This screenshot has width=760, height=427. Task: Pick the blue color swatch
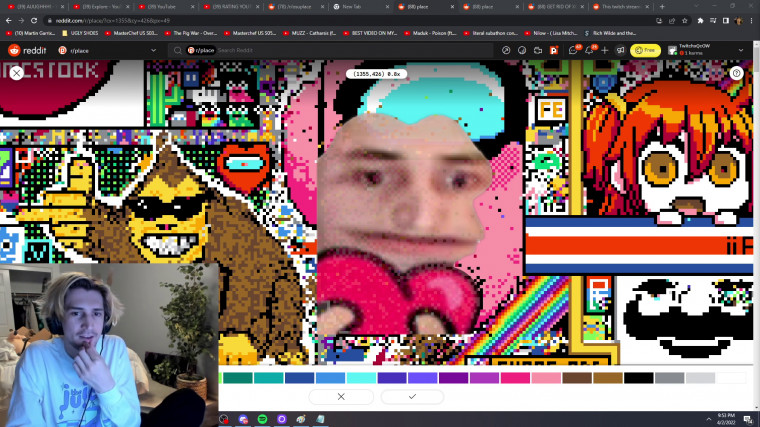[x=330, y=378]
